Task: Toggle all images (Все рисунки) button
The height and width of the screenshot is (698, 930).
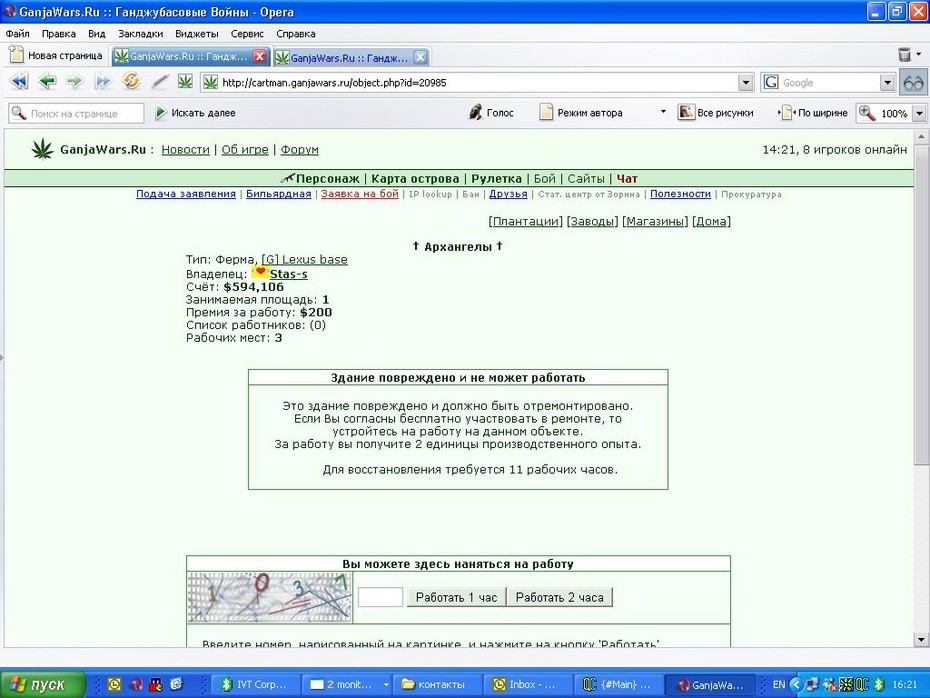Action: click(716, 113)
